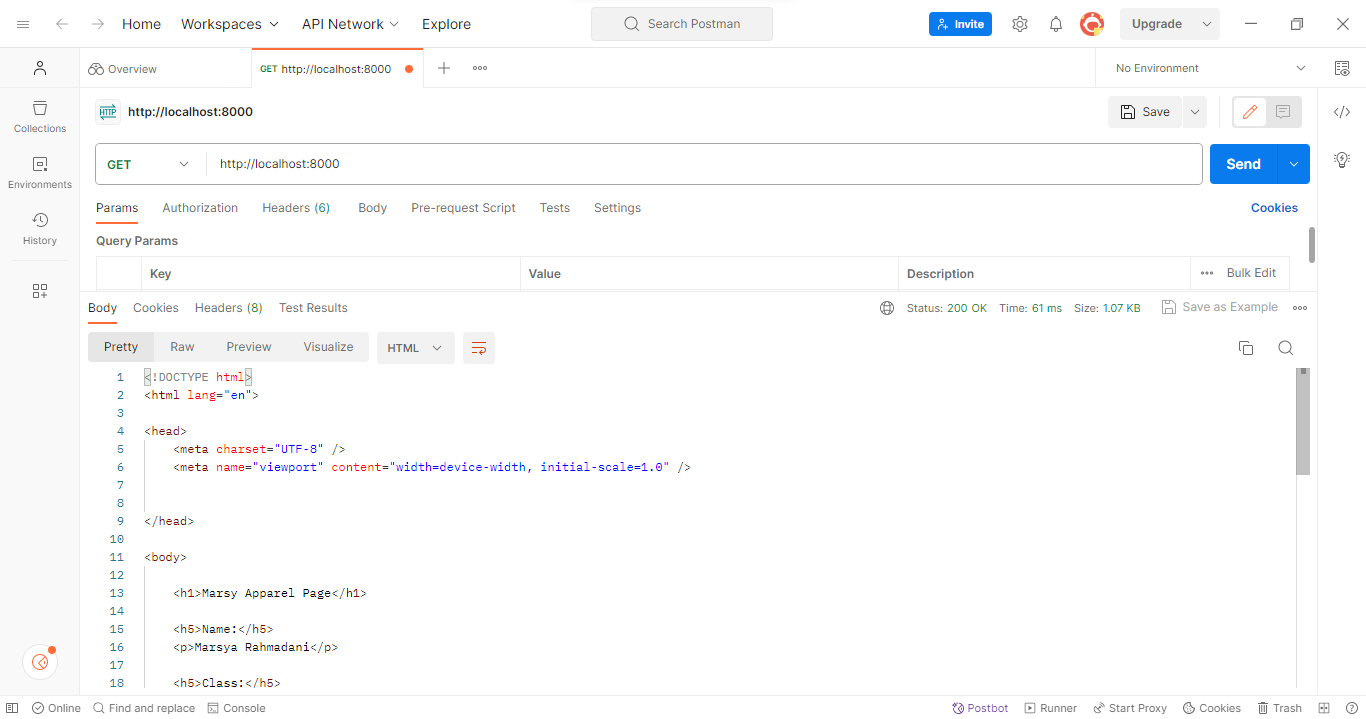Switch to the Headers (6) request tab

point(295,208)
